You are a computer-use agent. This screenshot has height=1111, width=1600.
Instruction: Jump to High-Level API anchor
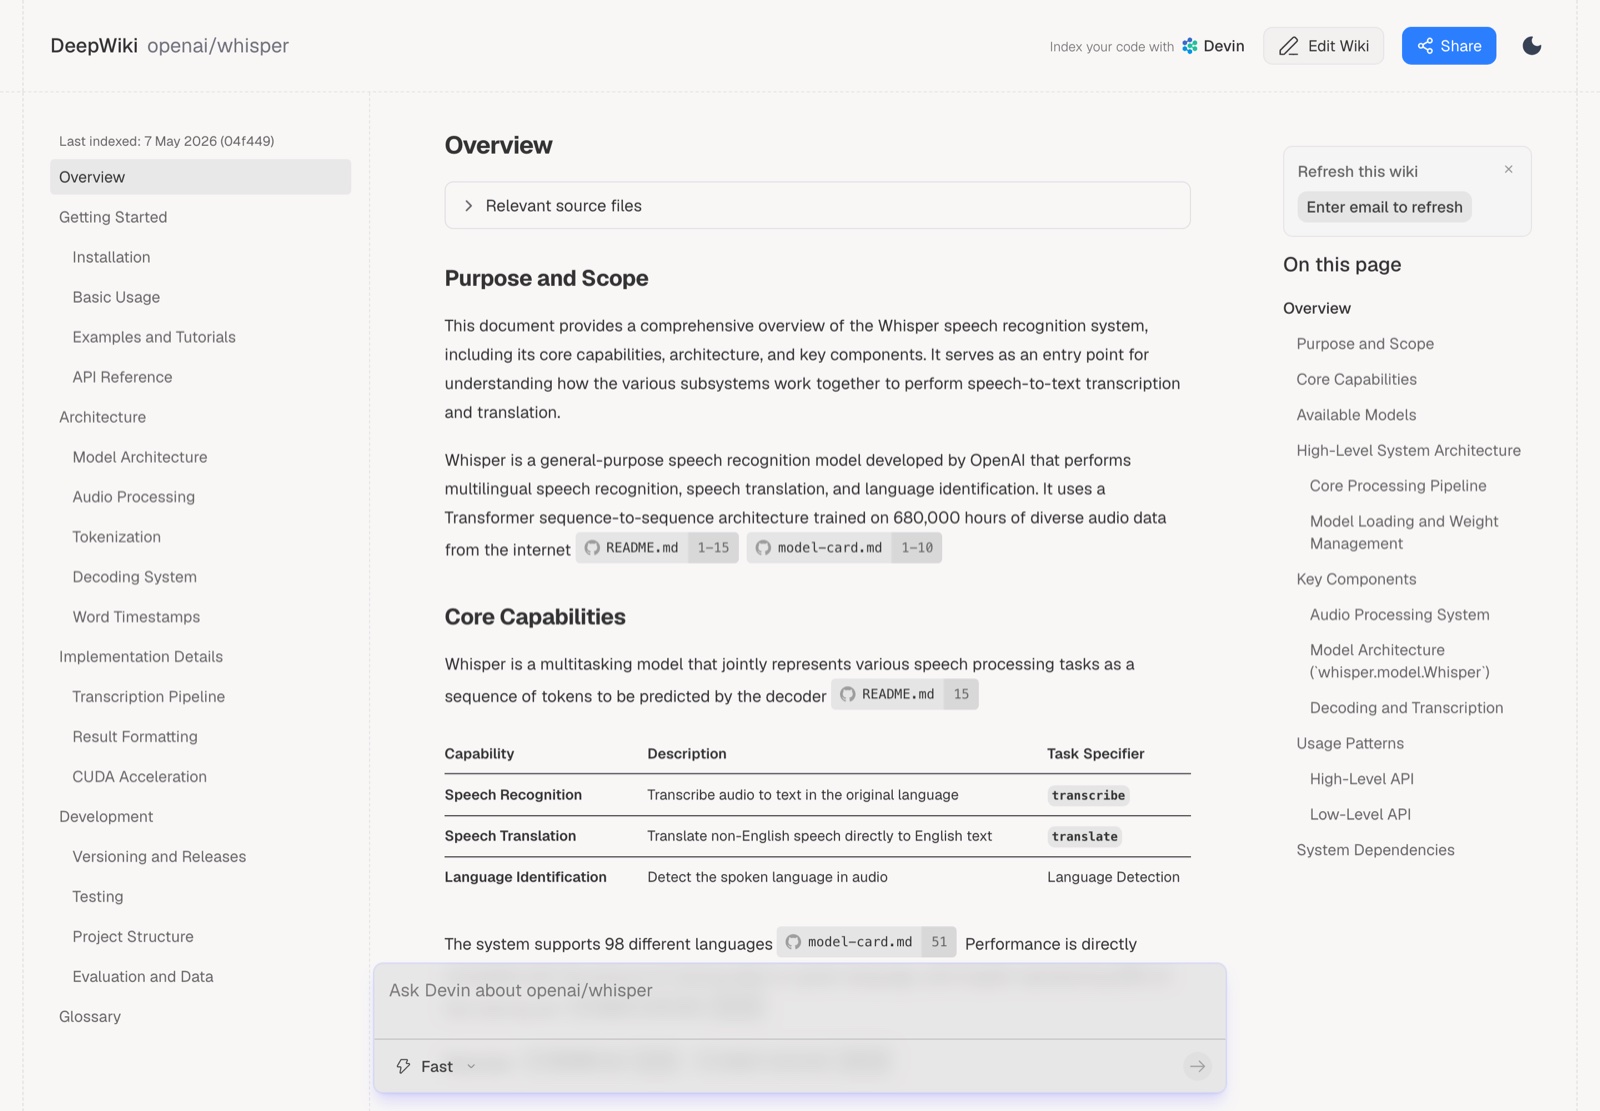tap(1361, 779)
